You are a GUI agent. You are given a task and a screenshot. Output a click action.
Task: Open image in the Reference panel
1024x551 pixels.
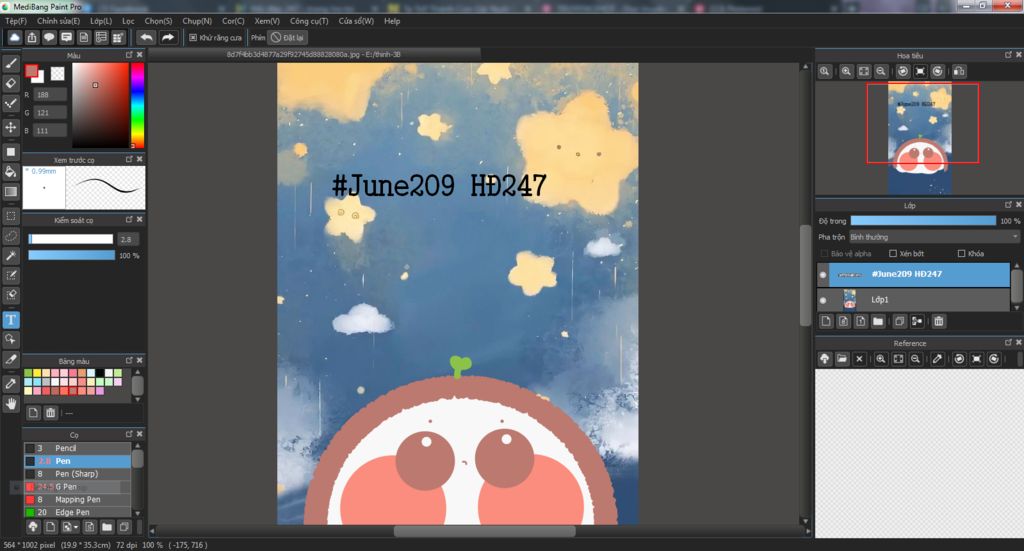coord(842,358)
